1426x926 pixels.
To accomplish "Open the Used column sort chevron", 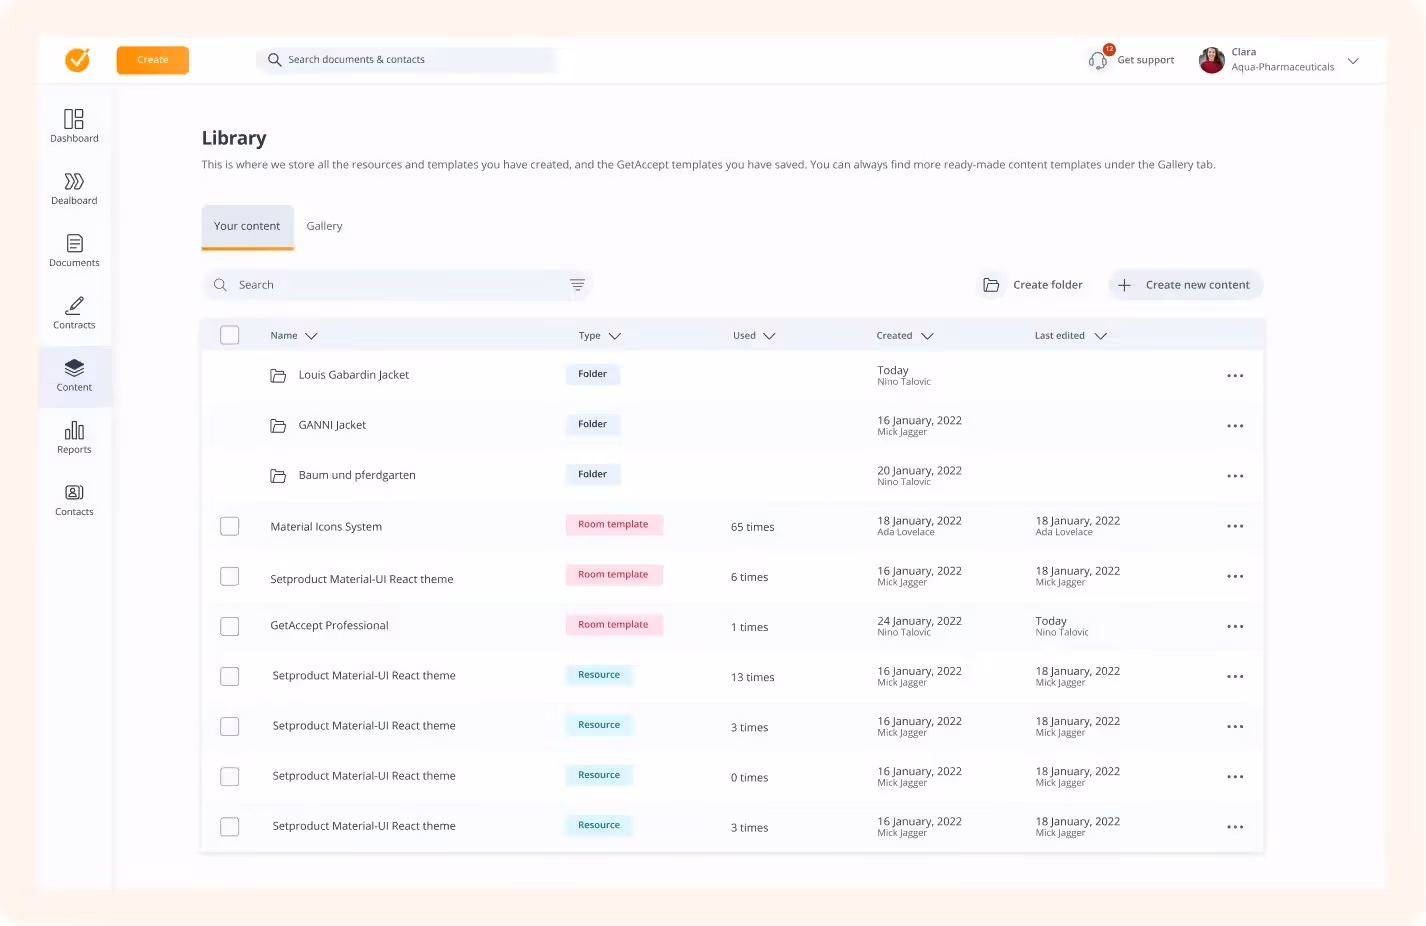I will pos(771,335).
